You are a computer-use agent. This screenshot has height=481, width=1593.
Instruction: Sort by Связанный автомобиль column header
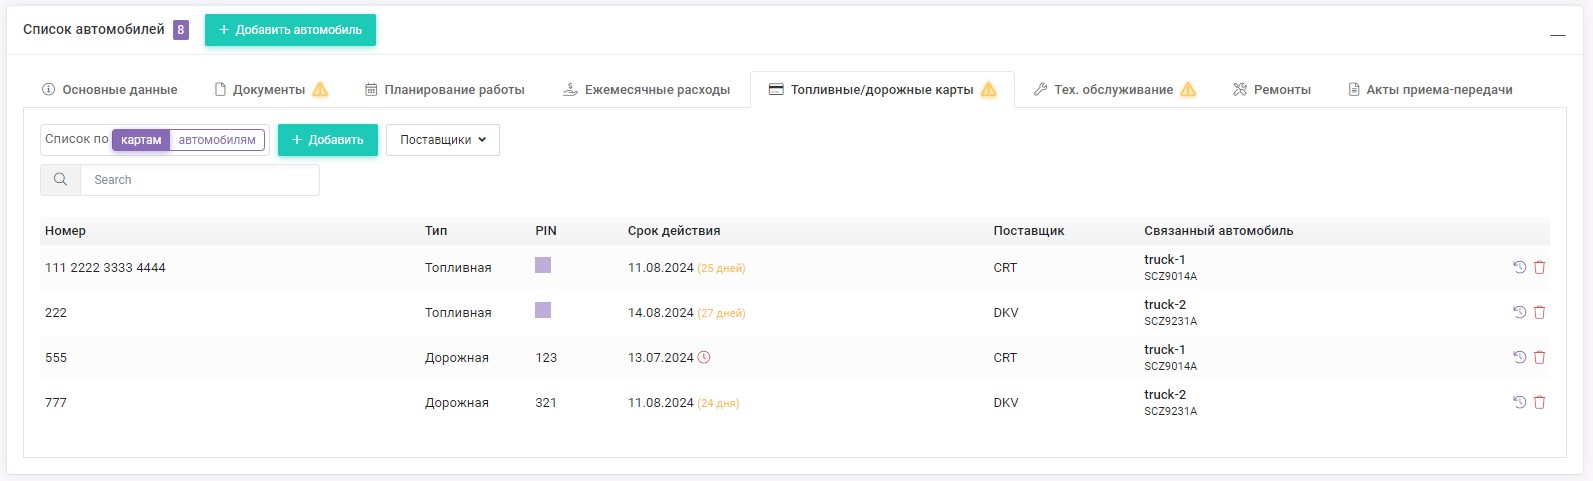[1219, 230]
